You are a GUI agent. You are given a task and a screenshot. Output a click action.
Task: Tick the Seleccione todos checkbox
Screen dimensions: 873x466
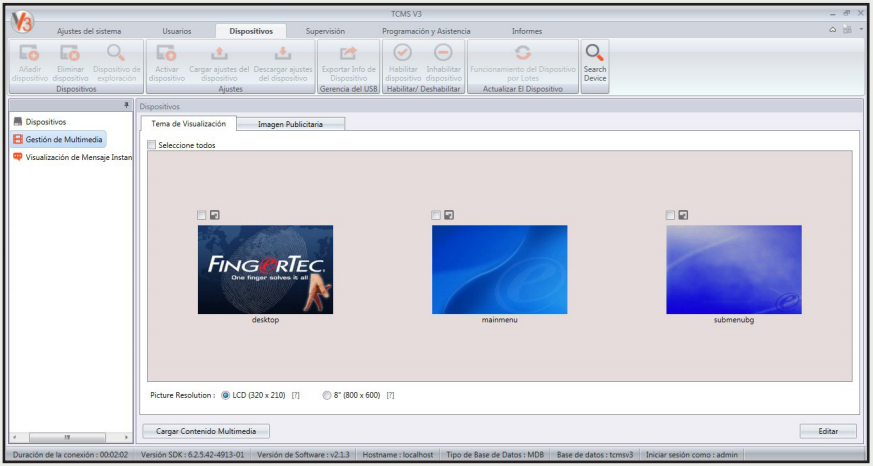(151, 145)
